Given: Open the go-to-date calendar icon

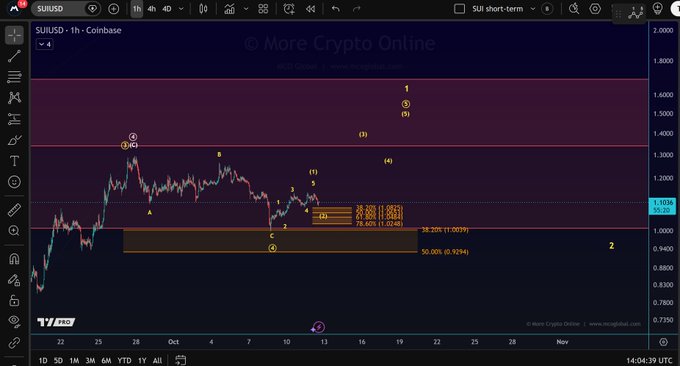Looking at the screenshot, I should (x=181, y=360).
